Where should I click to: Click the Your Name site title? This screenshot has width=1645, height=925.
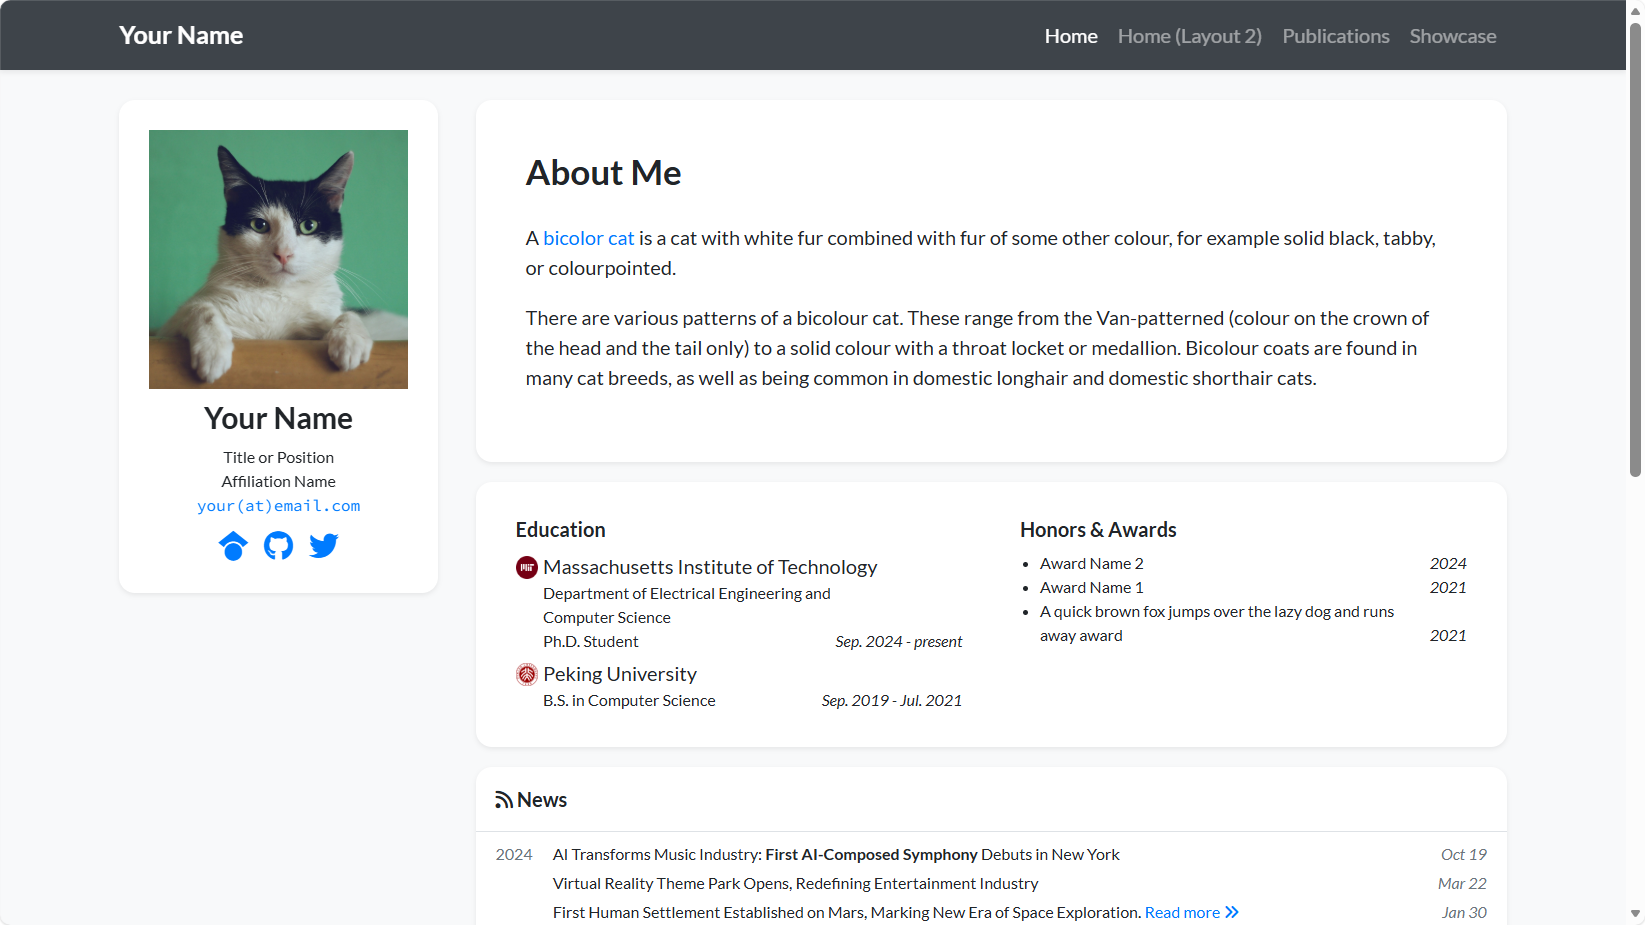click(181, 36)
